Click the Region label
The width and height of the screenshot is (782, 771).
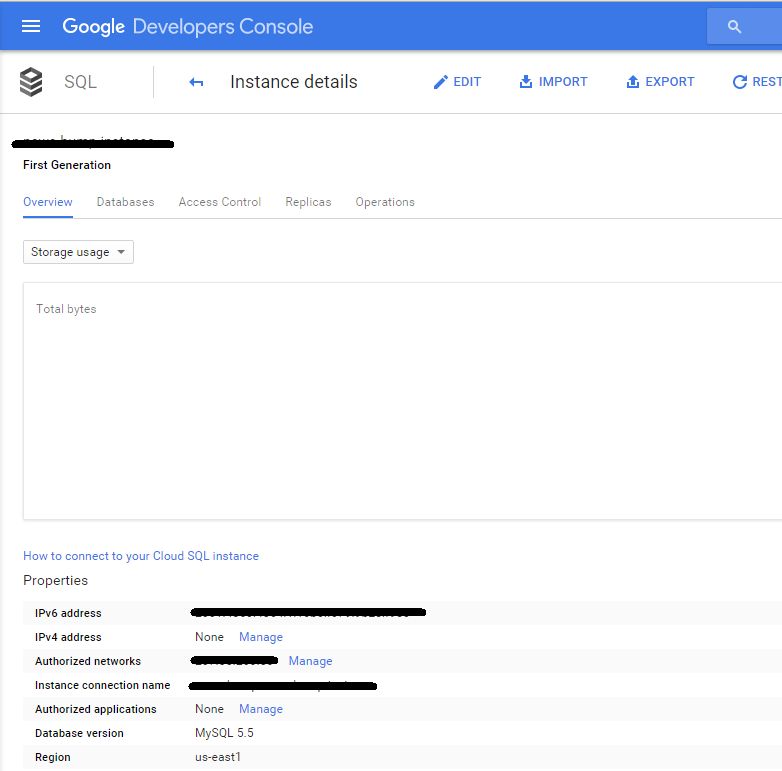tap(53, 757)
